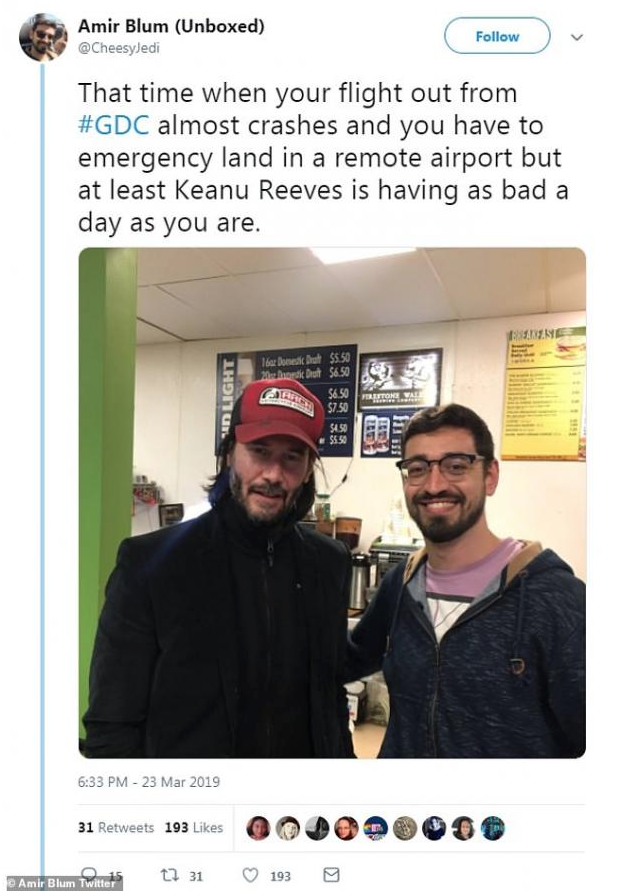This screenshot has width=626, height=896.
Task: Click the last liker avatar in the row
Action: (x=492, y=828)
